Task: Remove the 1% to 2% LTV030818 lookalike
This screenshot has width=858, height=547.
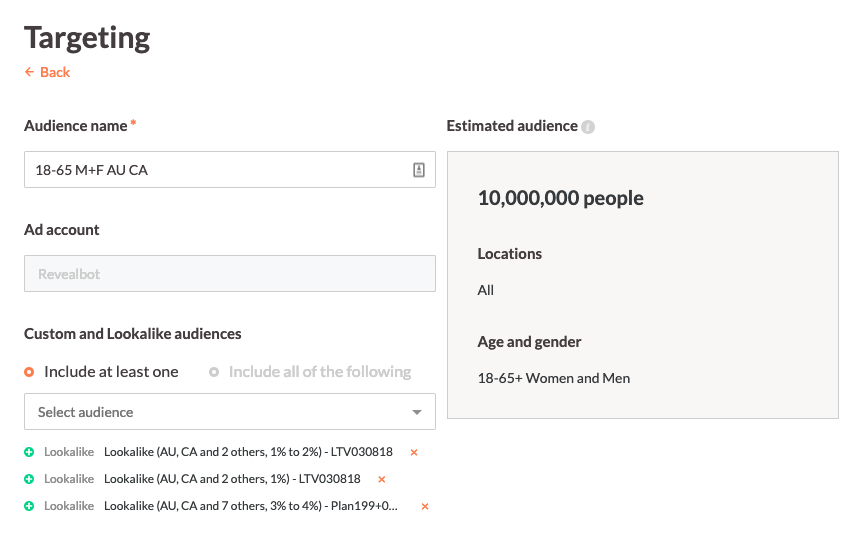Action: [414, 453]
